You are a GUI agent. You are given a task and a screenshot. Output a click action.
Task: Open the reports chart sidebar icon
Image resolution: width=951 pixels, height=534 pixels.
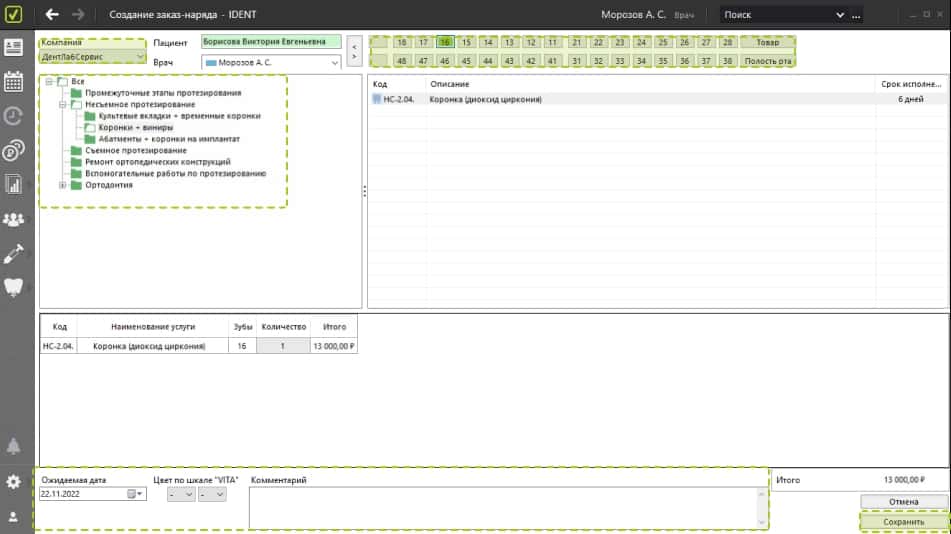14,184
